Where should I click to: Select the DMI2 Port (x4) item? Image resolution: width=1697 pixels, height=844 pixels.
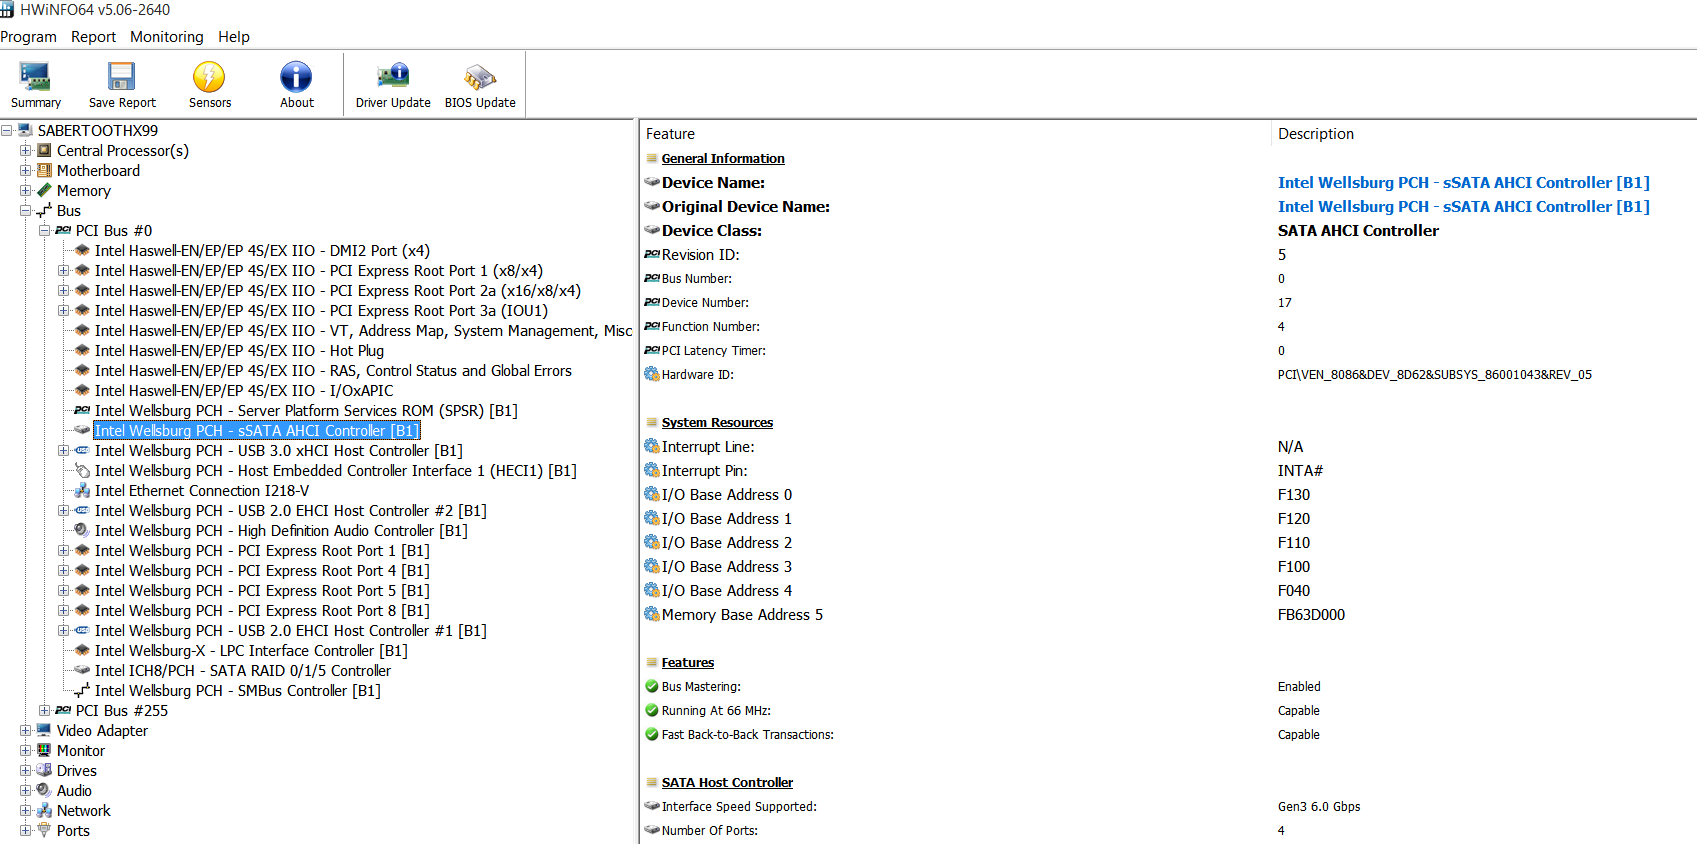pyautogui.click(x=262, y=251)
